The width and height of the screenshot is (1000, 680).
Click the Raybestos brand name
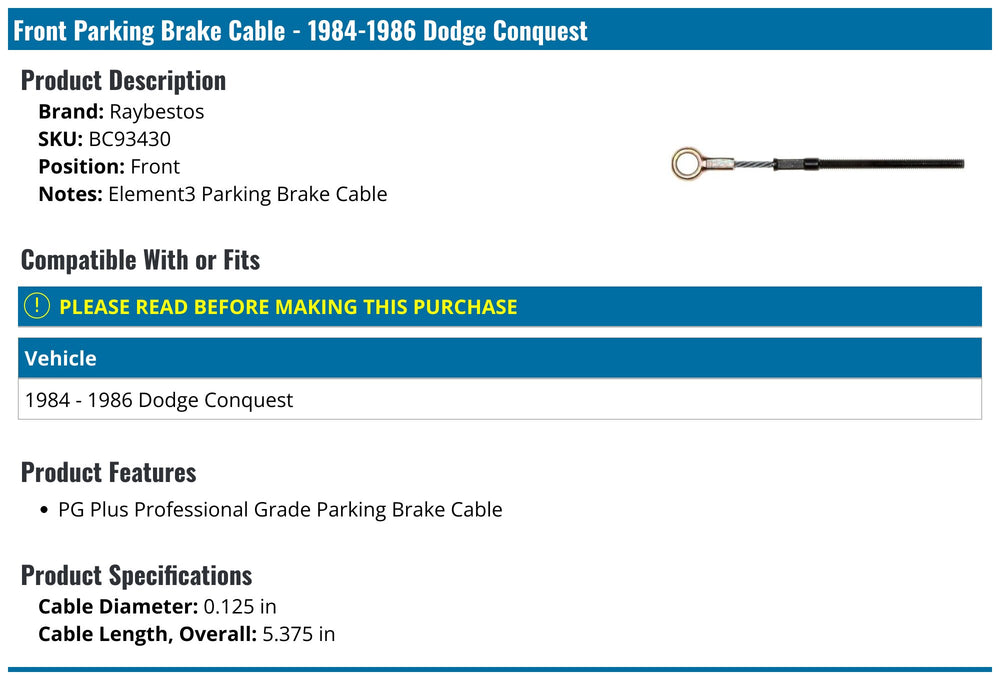156,112
